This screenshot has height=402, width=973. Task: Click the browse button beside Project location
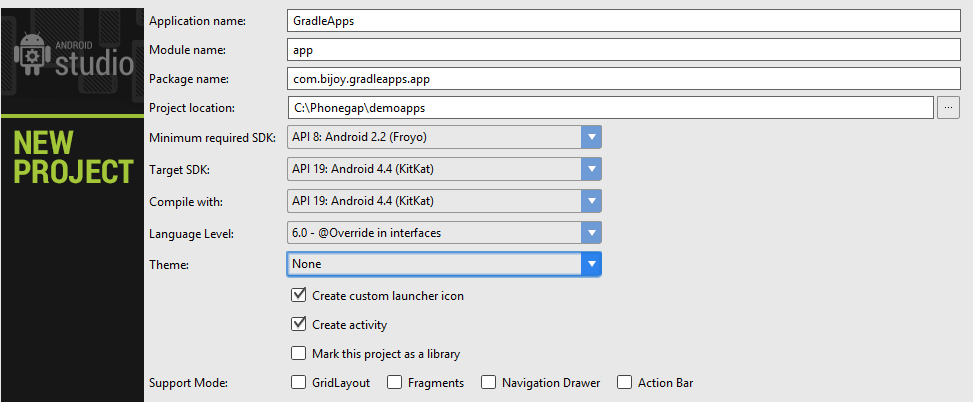pos(948,107)
